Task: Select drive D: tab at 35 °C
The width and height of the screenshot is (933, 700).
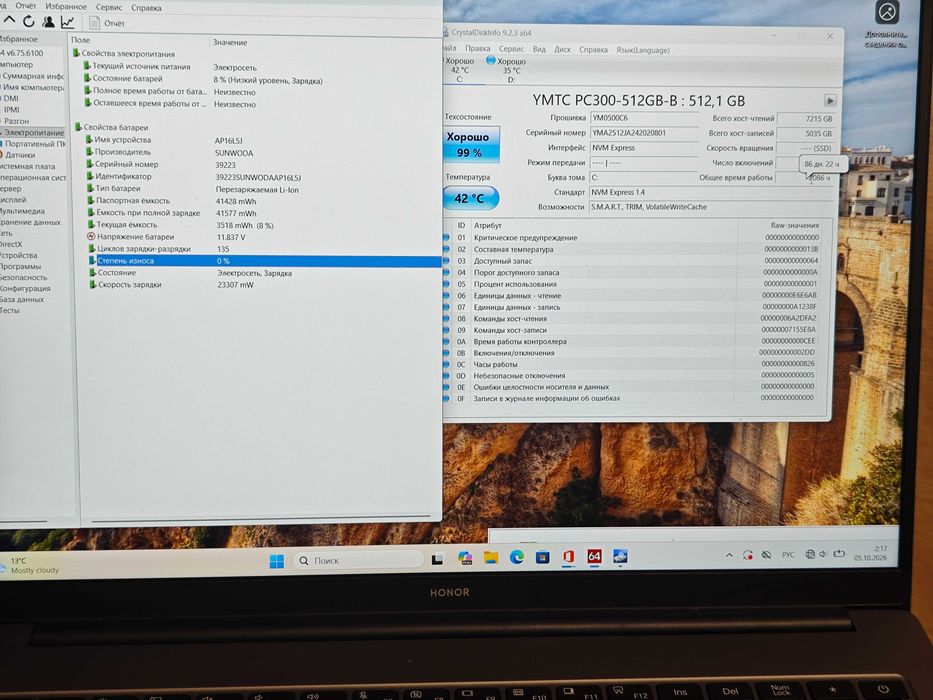Action: click(x=508, y=70)
